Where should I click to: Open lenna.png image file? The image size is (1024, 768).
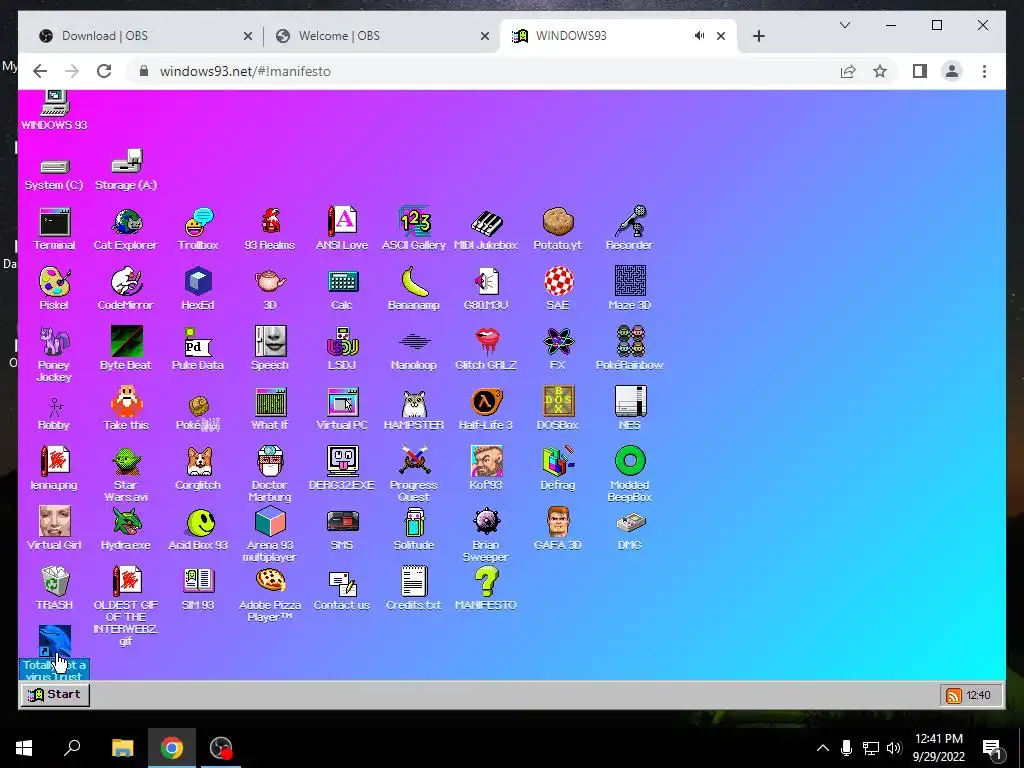(54, 468)
